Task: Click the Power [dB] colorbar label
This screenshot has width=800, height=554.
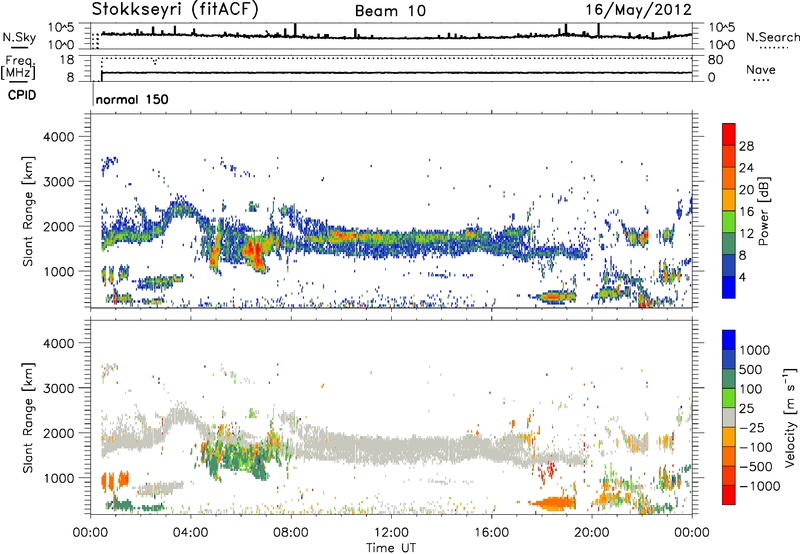Action: 763,211
